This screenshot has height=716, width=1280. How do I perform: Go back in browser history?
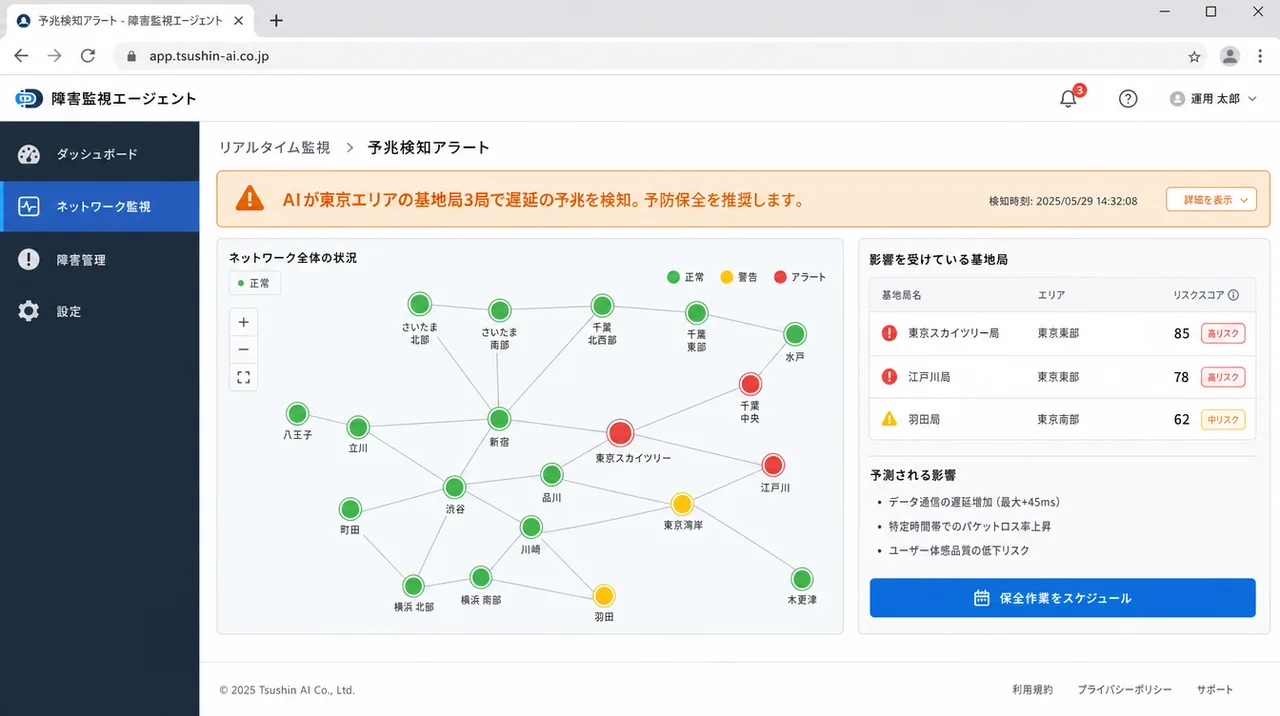pos(22,56)
